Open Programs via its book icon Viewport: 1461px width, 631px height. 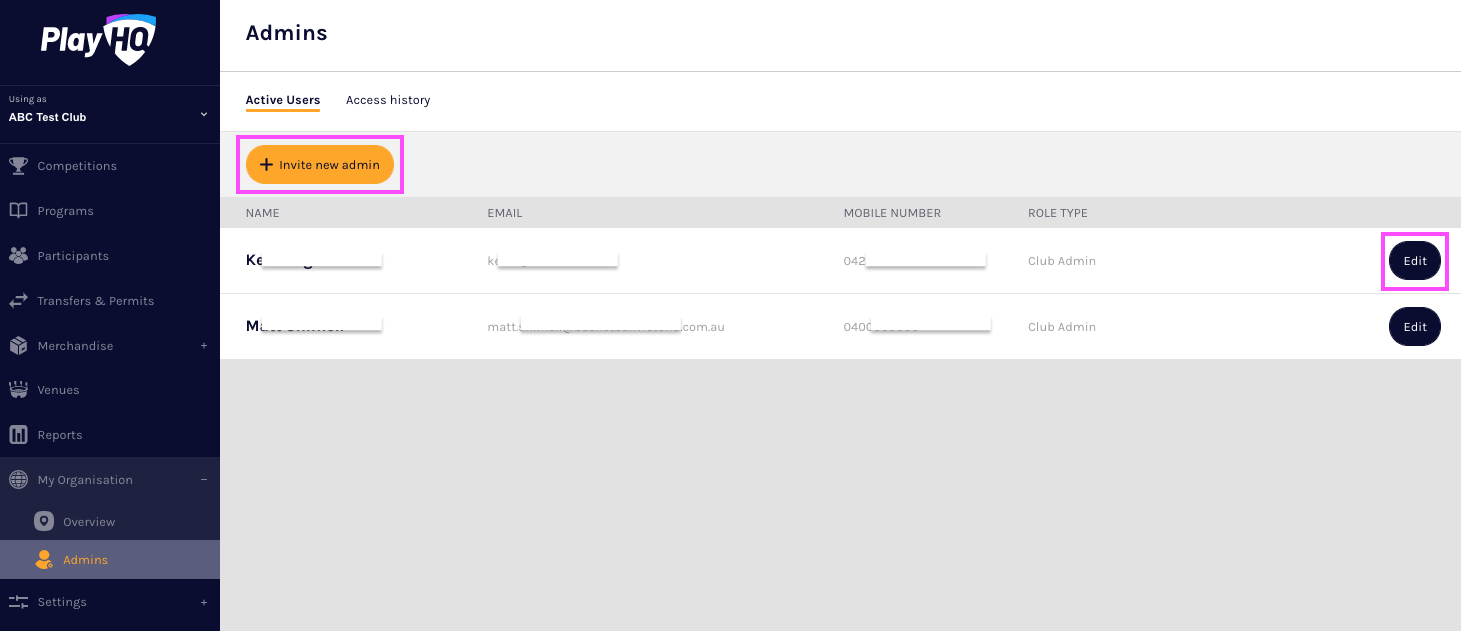pos(19,210)
